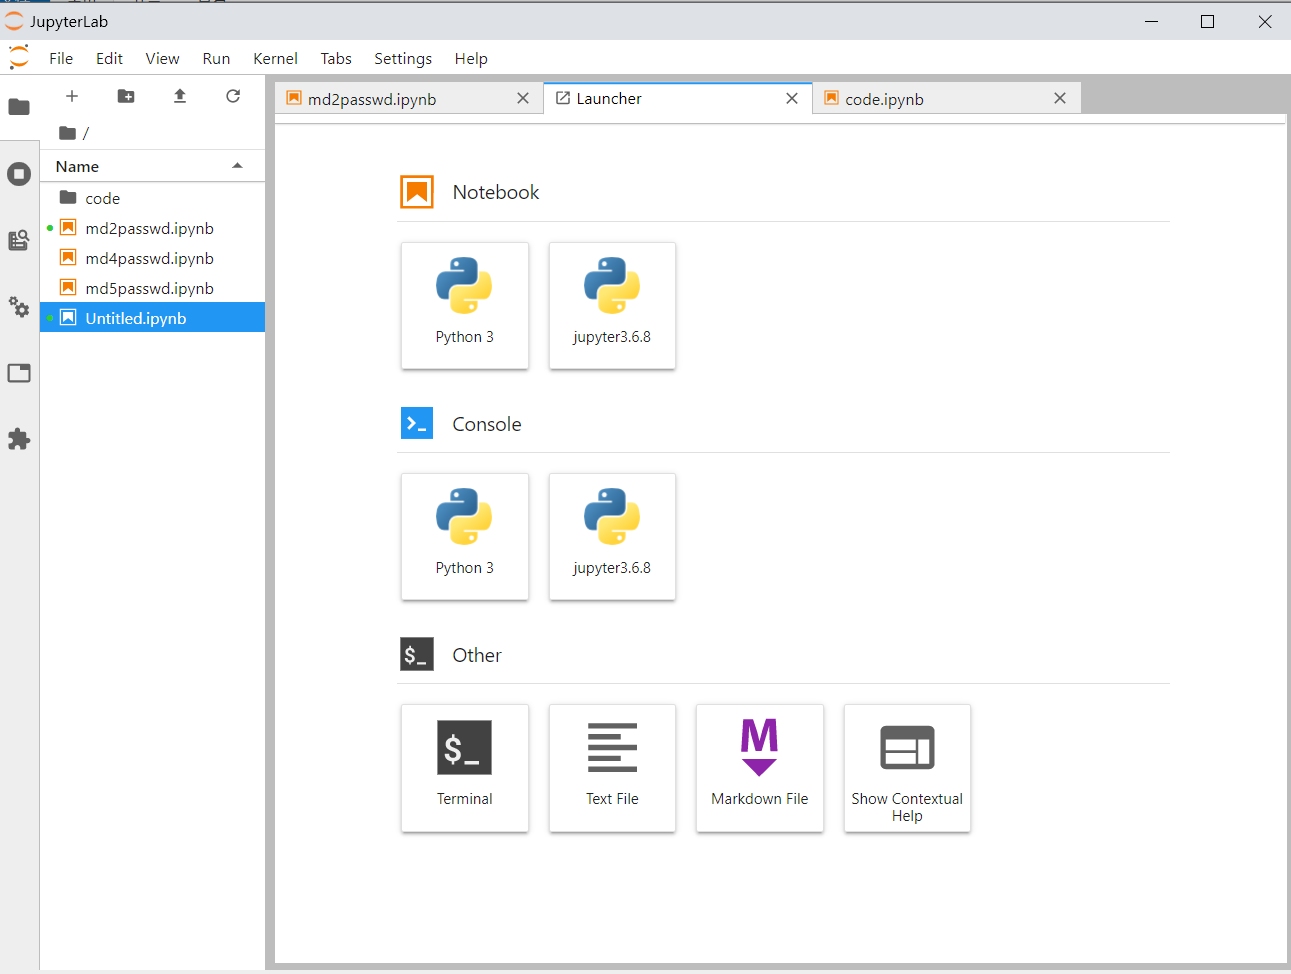Start Python 3 console
This screenshot has height=974, width=1291.
(465, 537)
